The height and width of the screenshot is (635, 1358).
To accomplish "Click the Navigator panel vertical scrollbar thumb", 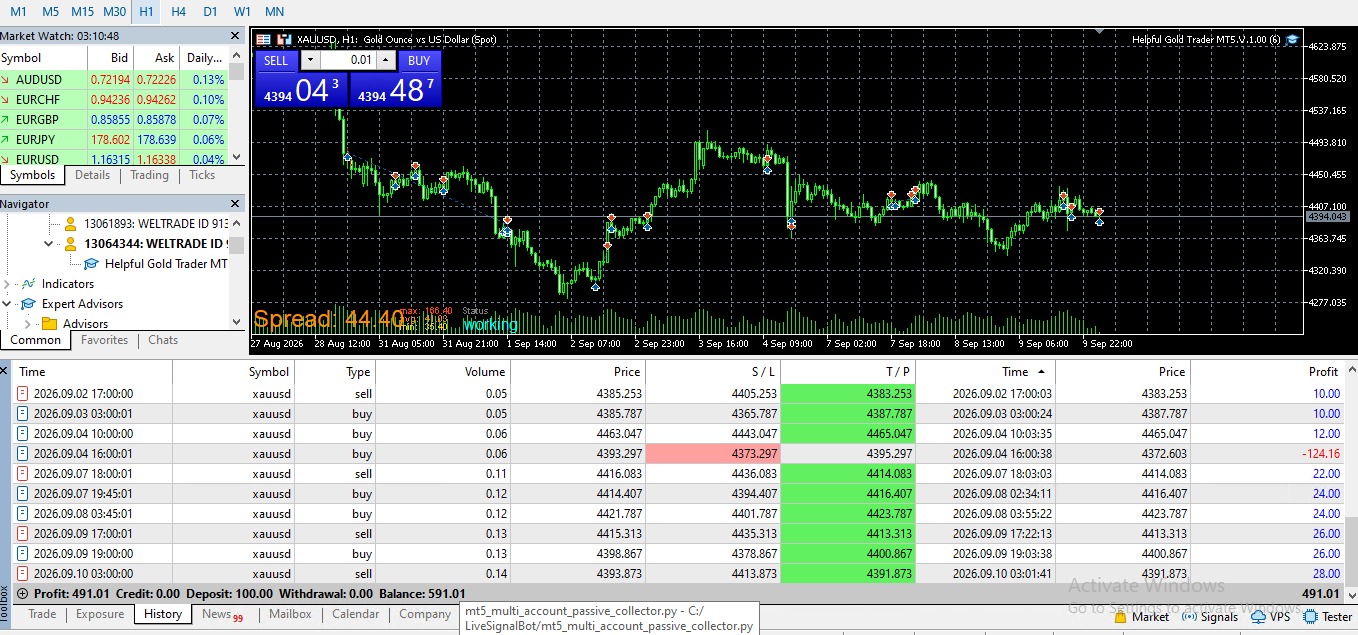I will 237,245.
